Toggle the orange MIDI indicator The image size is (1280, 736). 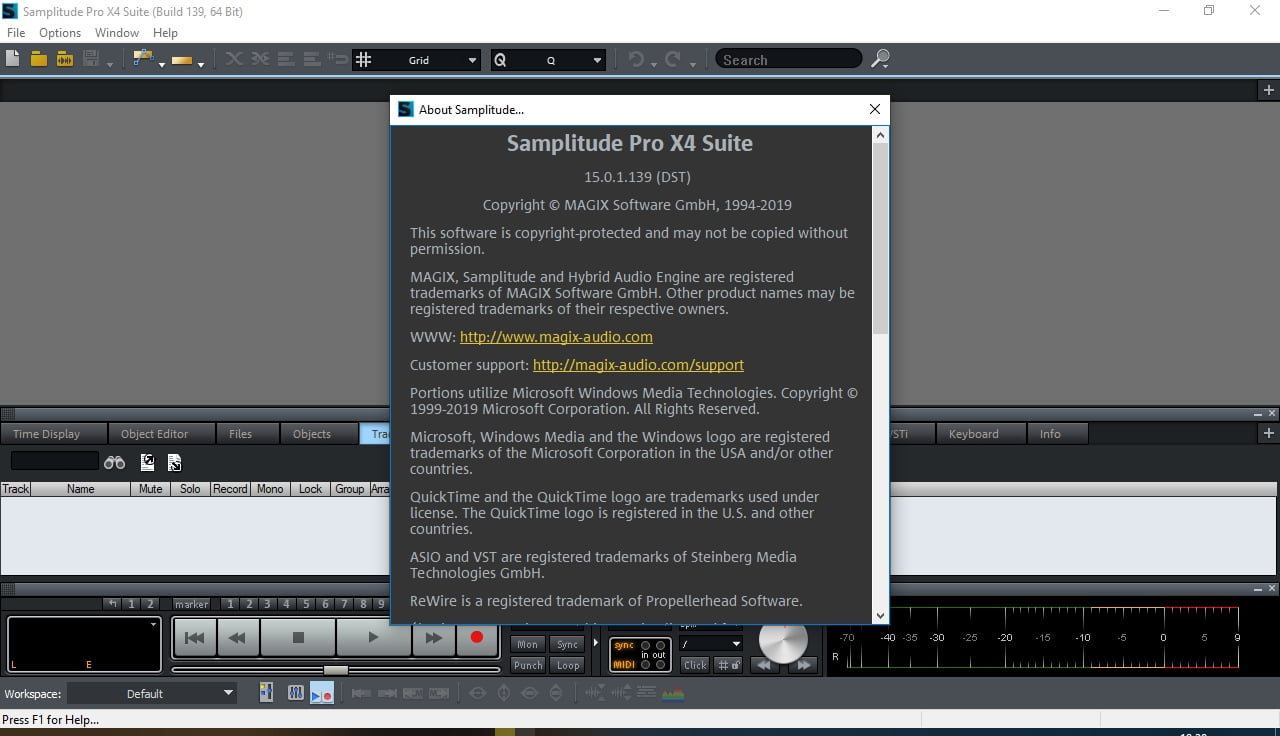[x=624, y=664]
